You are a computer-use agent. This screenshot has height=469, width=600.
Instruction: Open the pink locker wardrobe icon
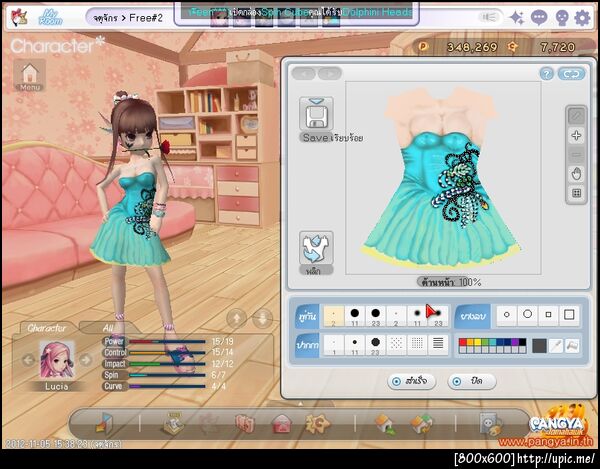pyautogui.click(x=245, y=424)
